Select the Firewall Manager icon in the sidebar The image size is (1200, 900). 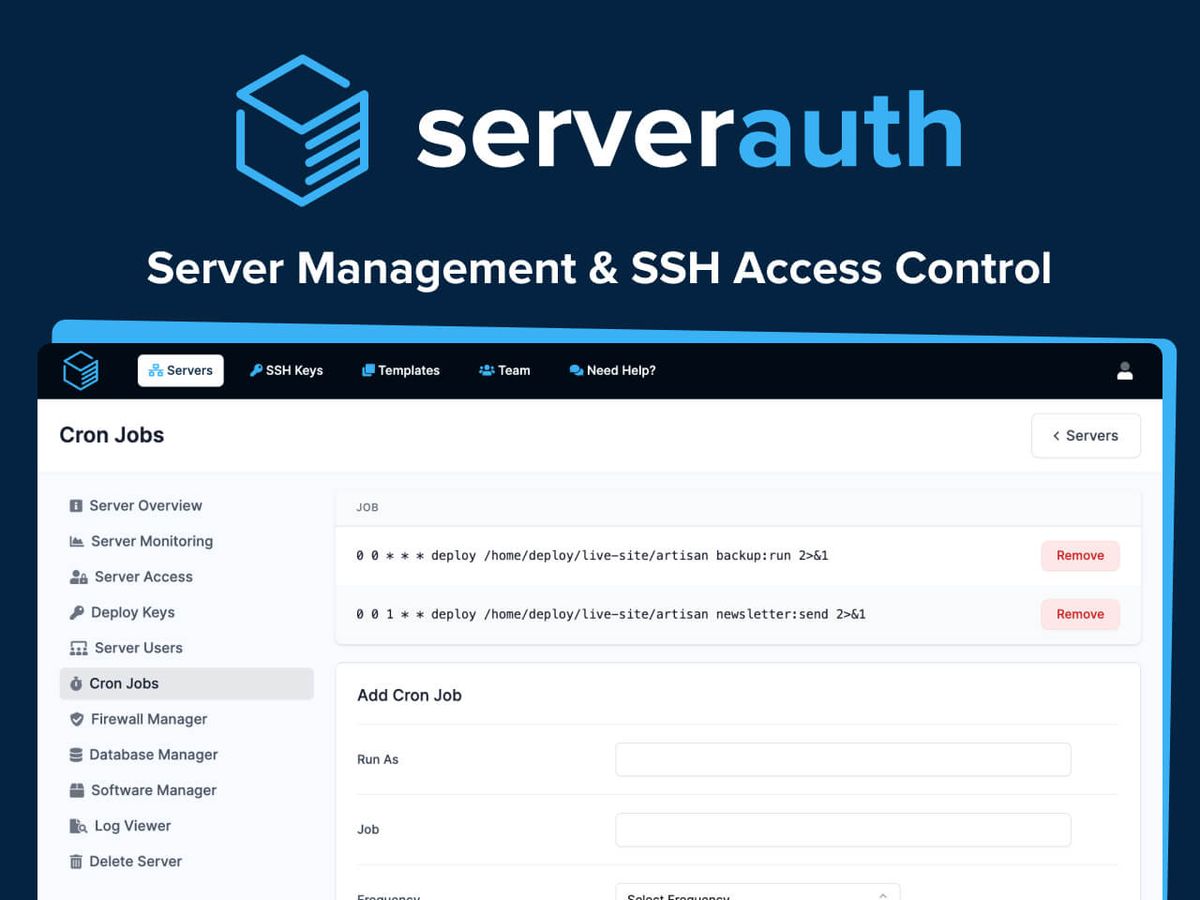77,719
